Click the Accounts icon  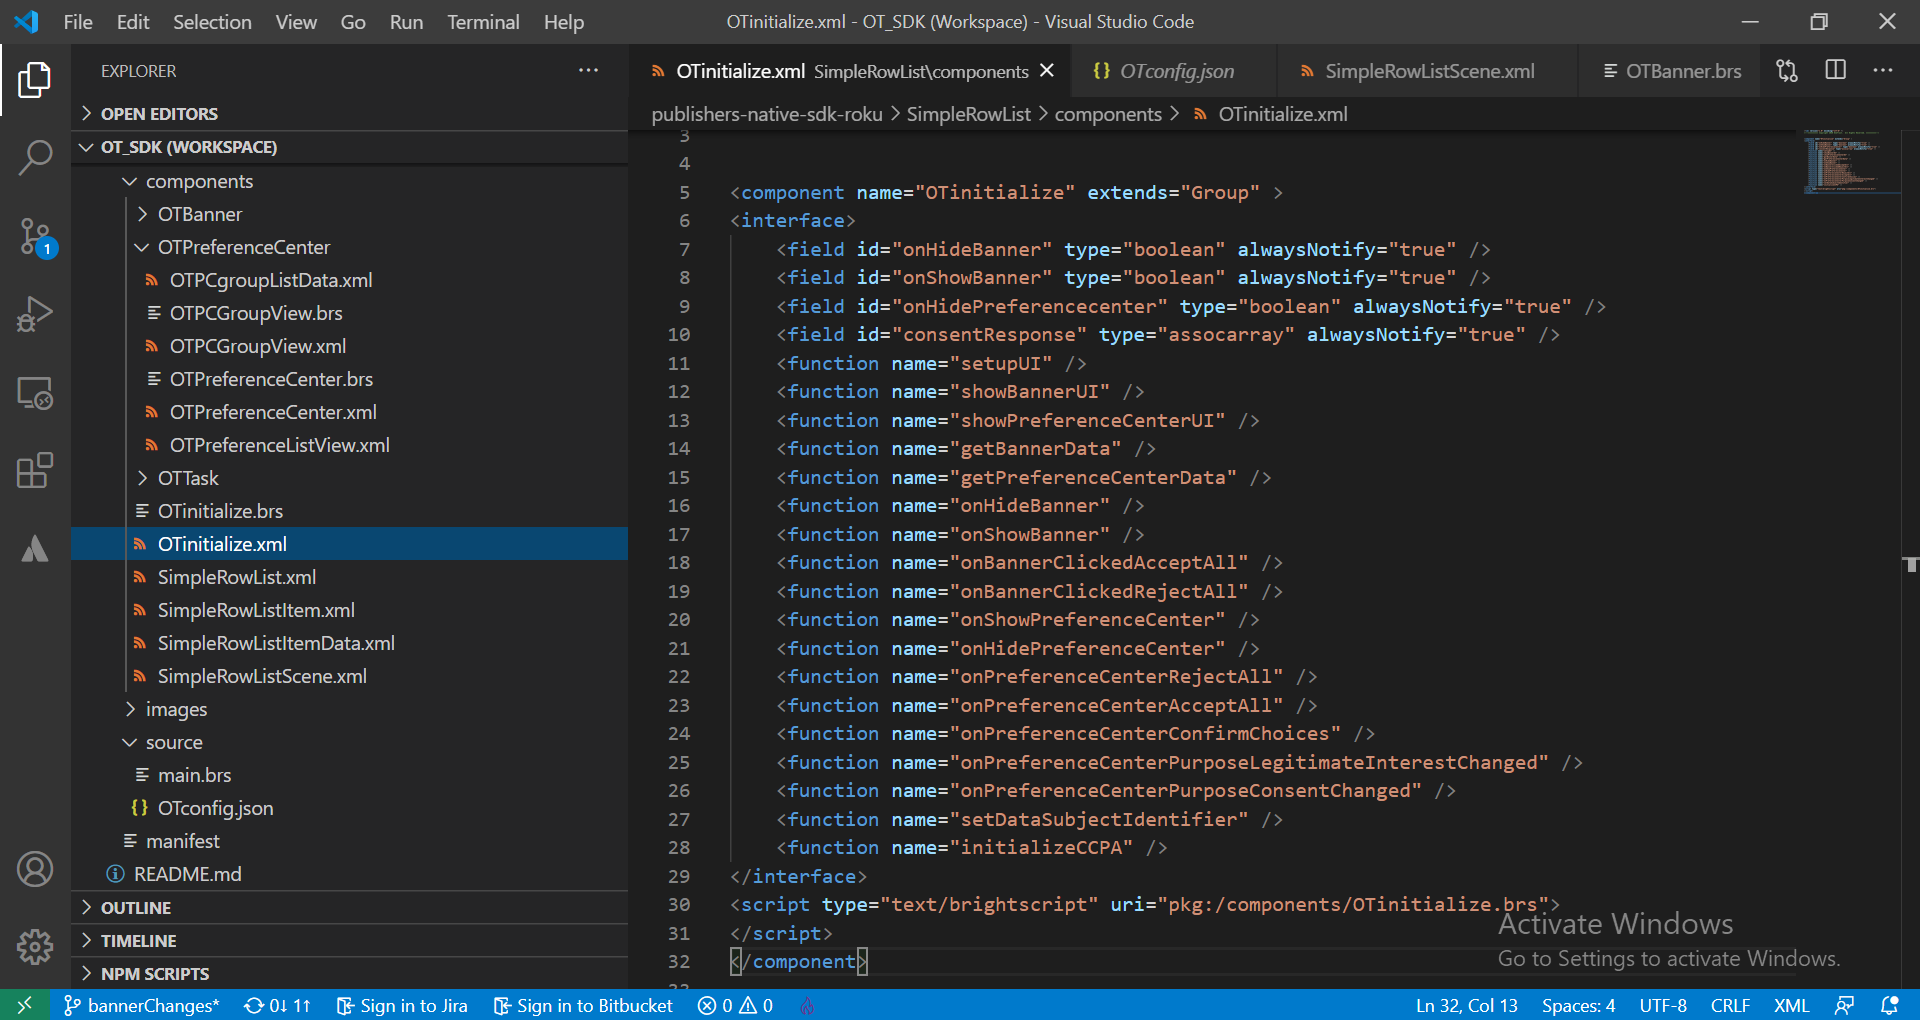[x=35, y=869]
